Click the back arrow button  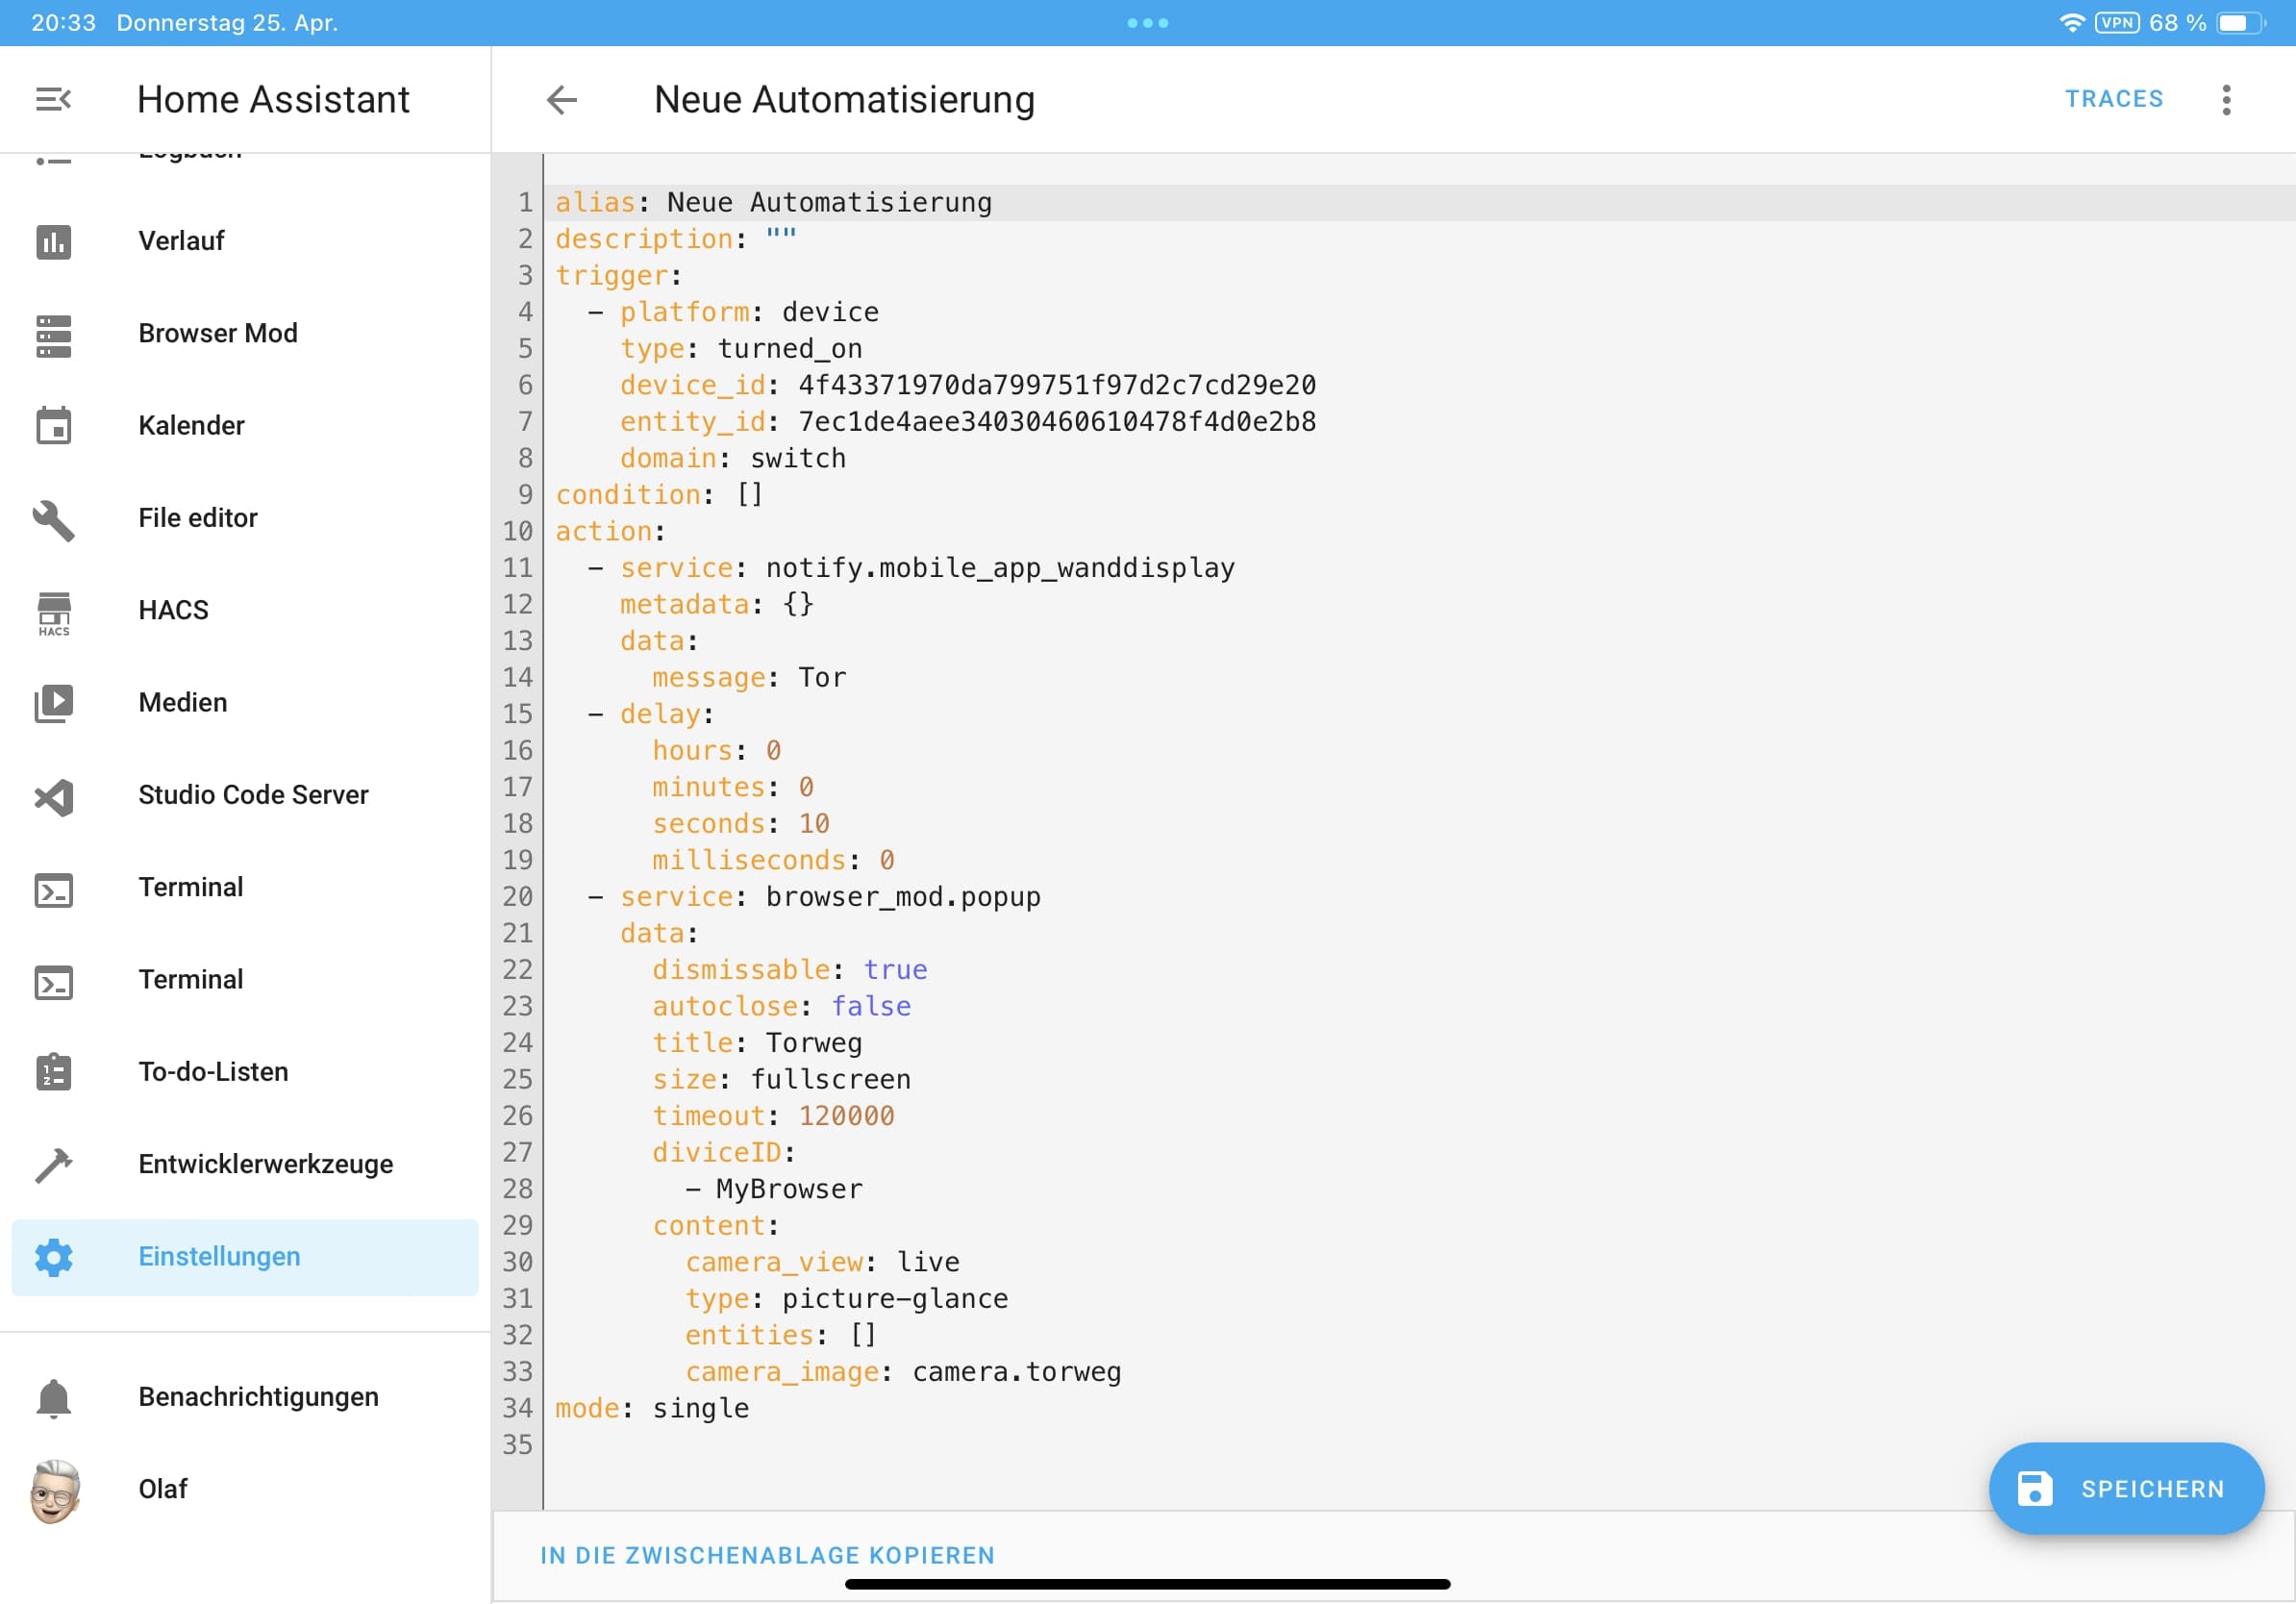(562, 99)
